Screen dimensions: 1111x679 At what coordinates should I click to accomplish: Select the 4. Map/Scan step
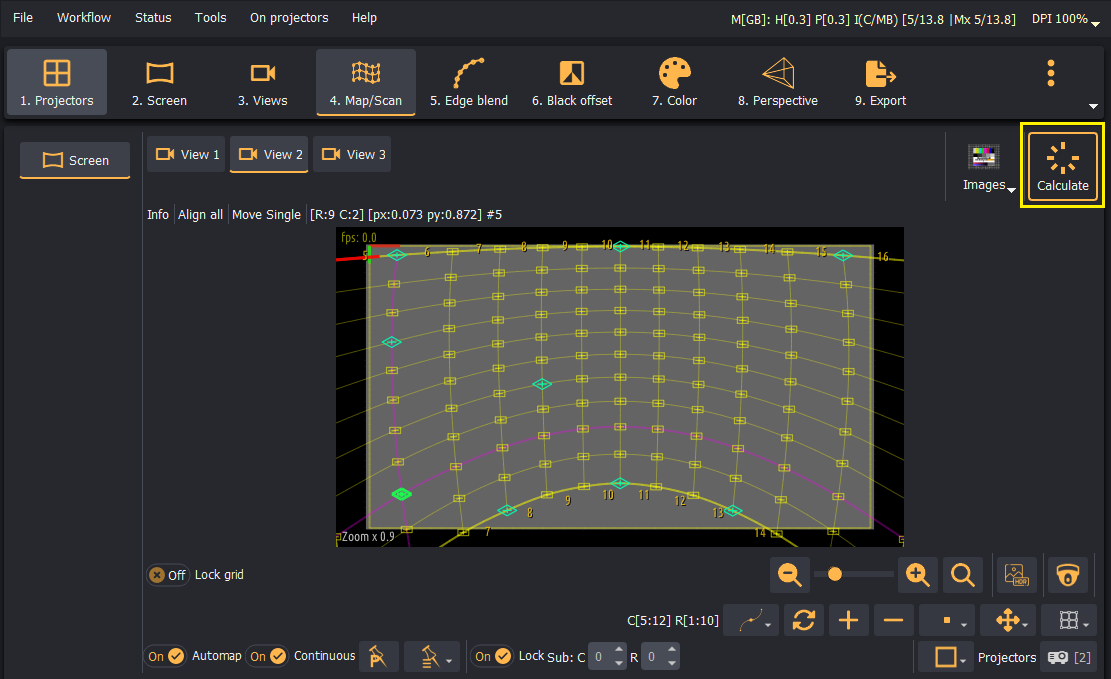click(366, 82)
